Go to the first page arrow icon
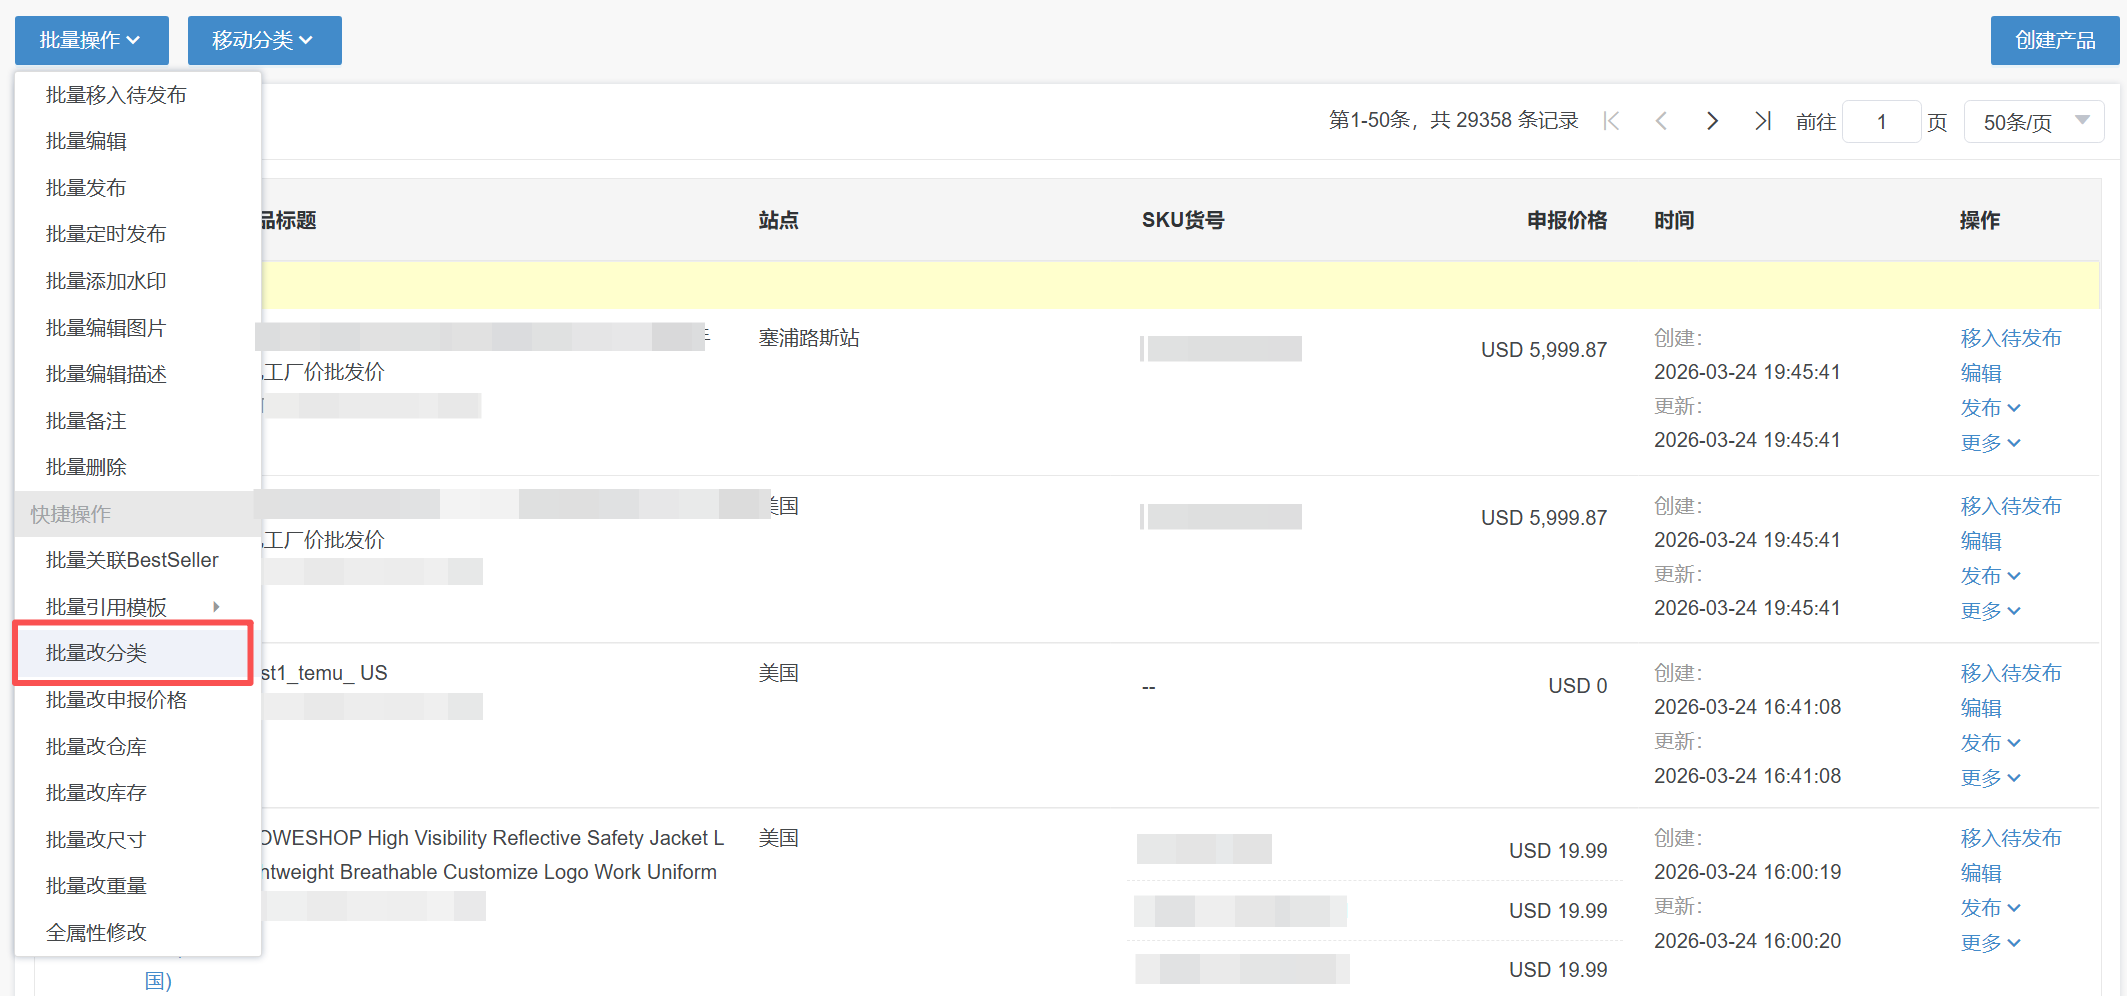This screenshot has width=2127, height=996. point(1611,121)
